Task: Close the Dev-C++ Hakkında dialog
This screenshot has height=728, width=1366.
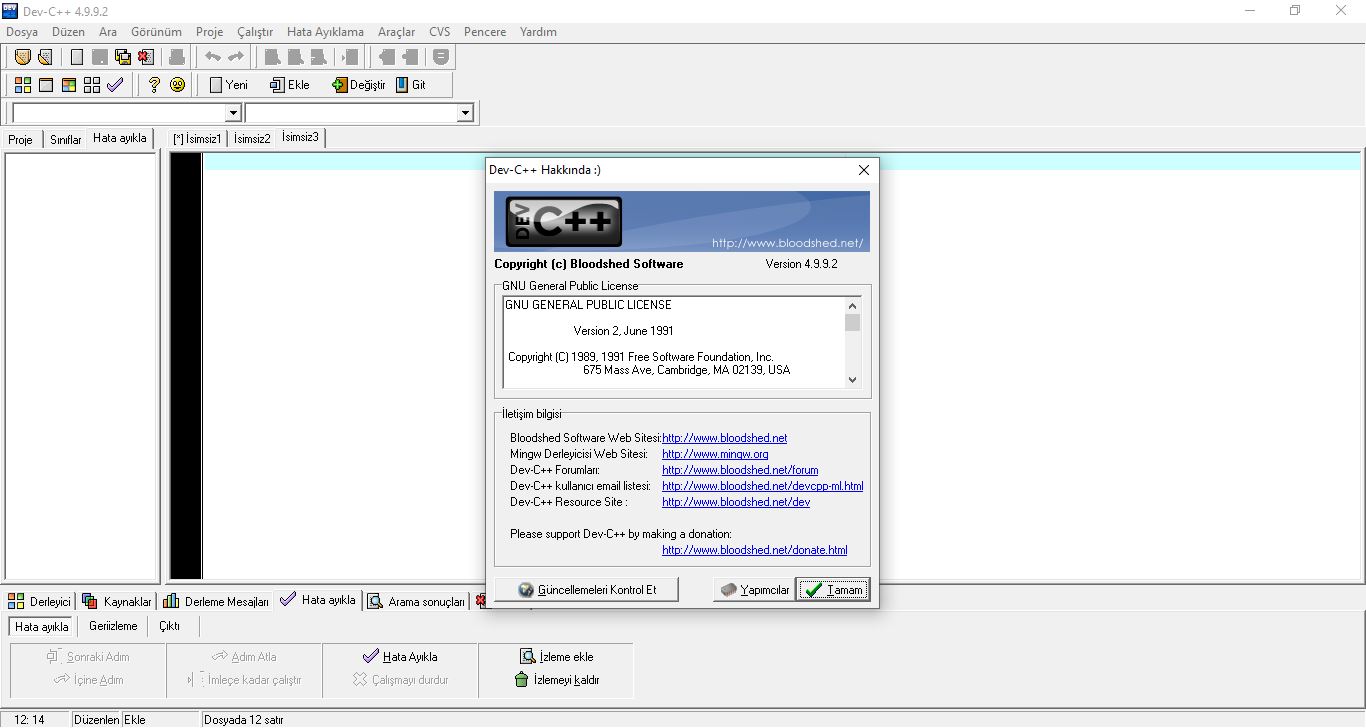Action: (x=864, y=170)
